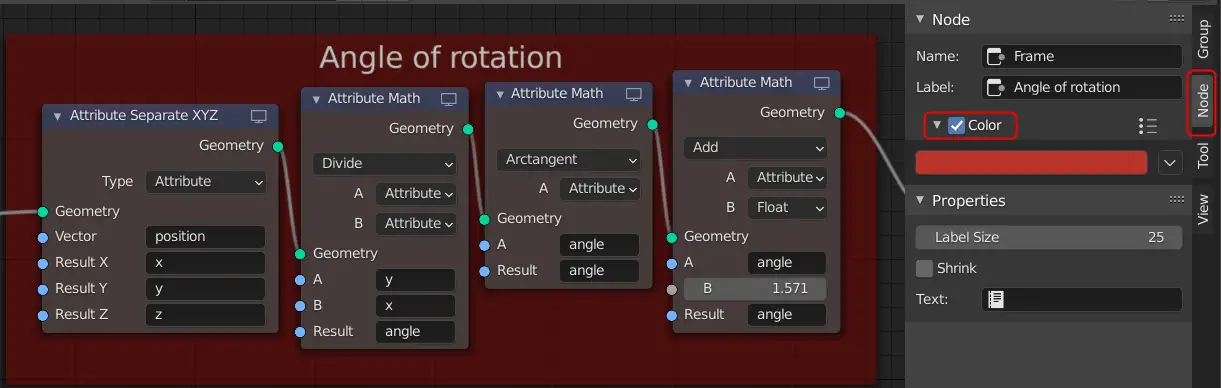Edit the Label field Angle of rotation

[1082, 87]
